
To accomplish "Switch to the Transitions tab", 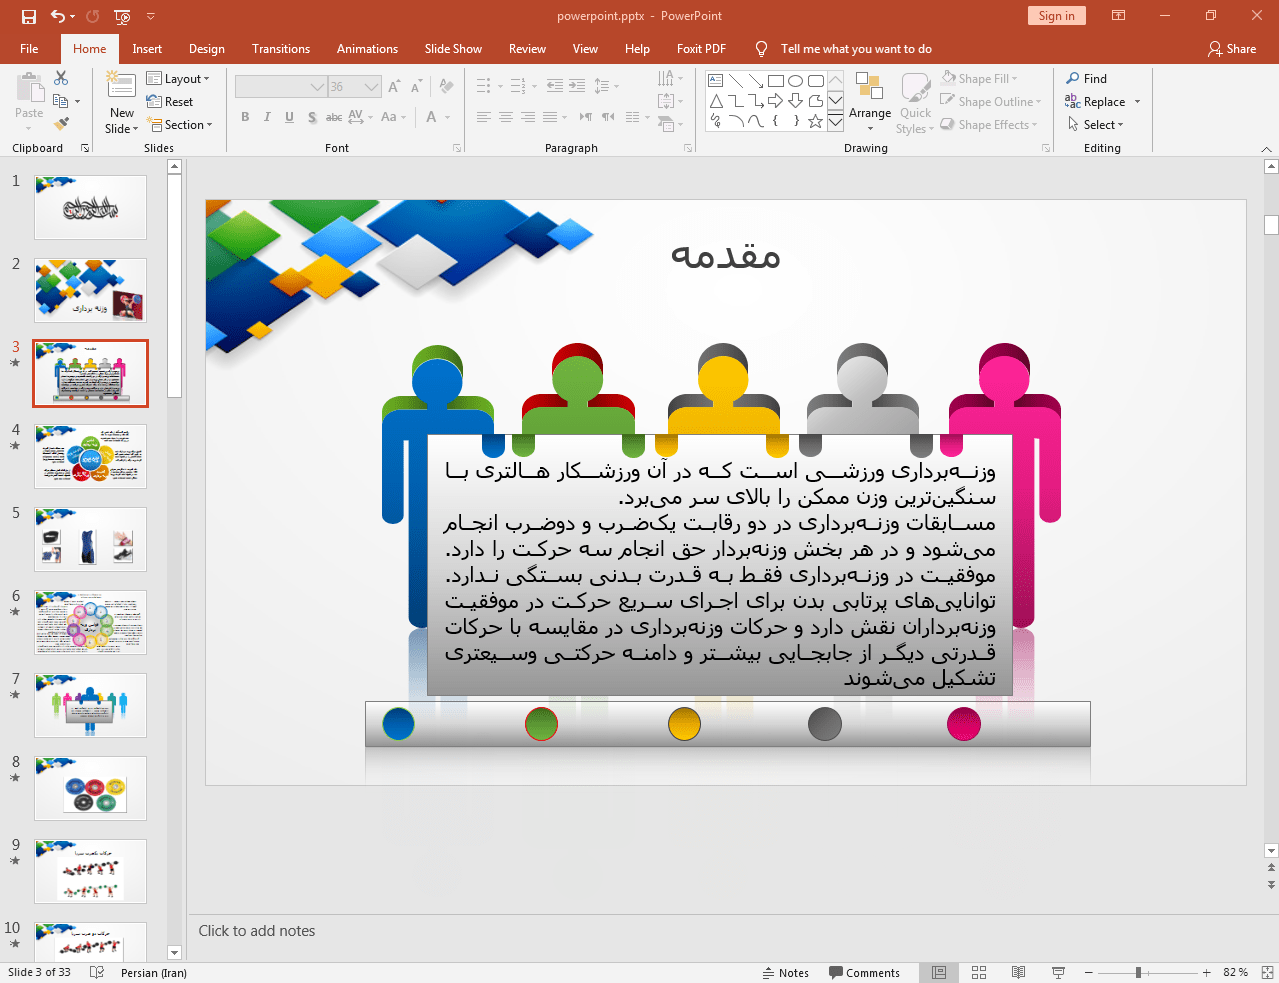I will pos(281,48).
